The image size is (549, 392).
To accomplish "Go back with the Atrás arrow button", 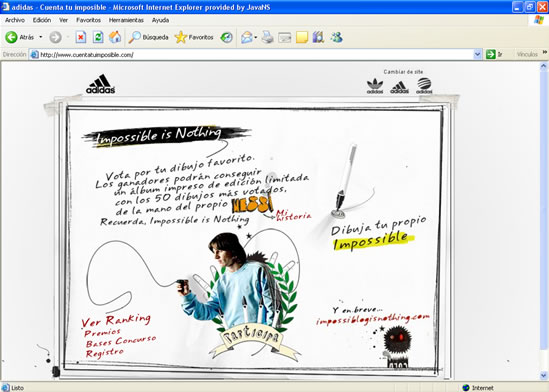I will click(x=19, y=37).
